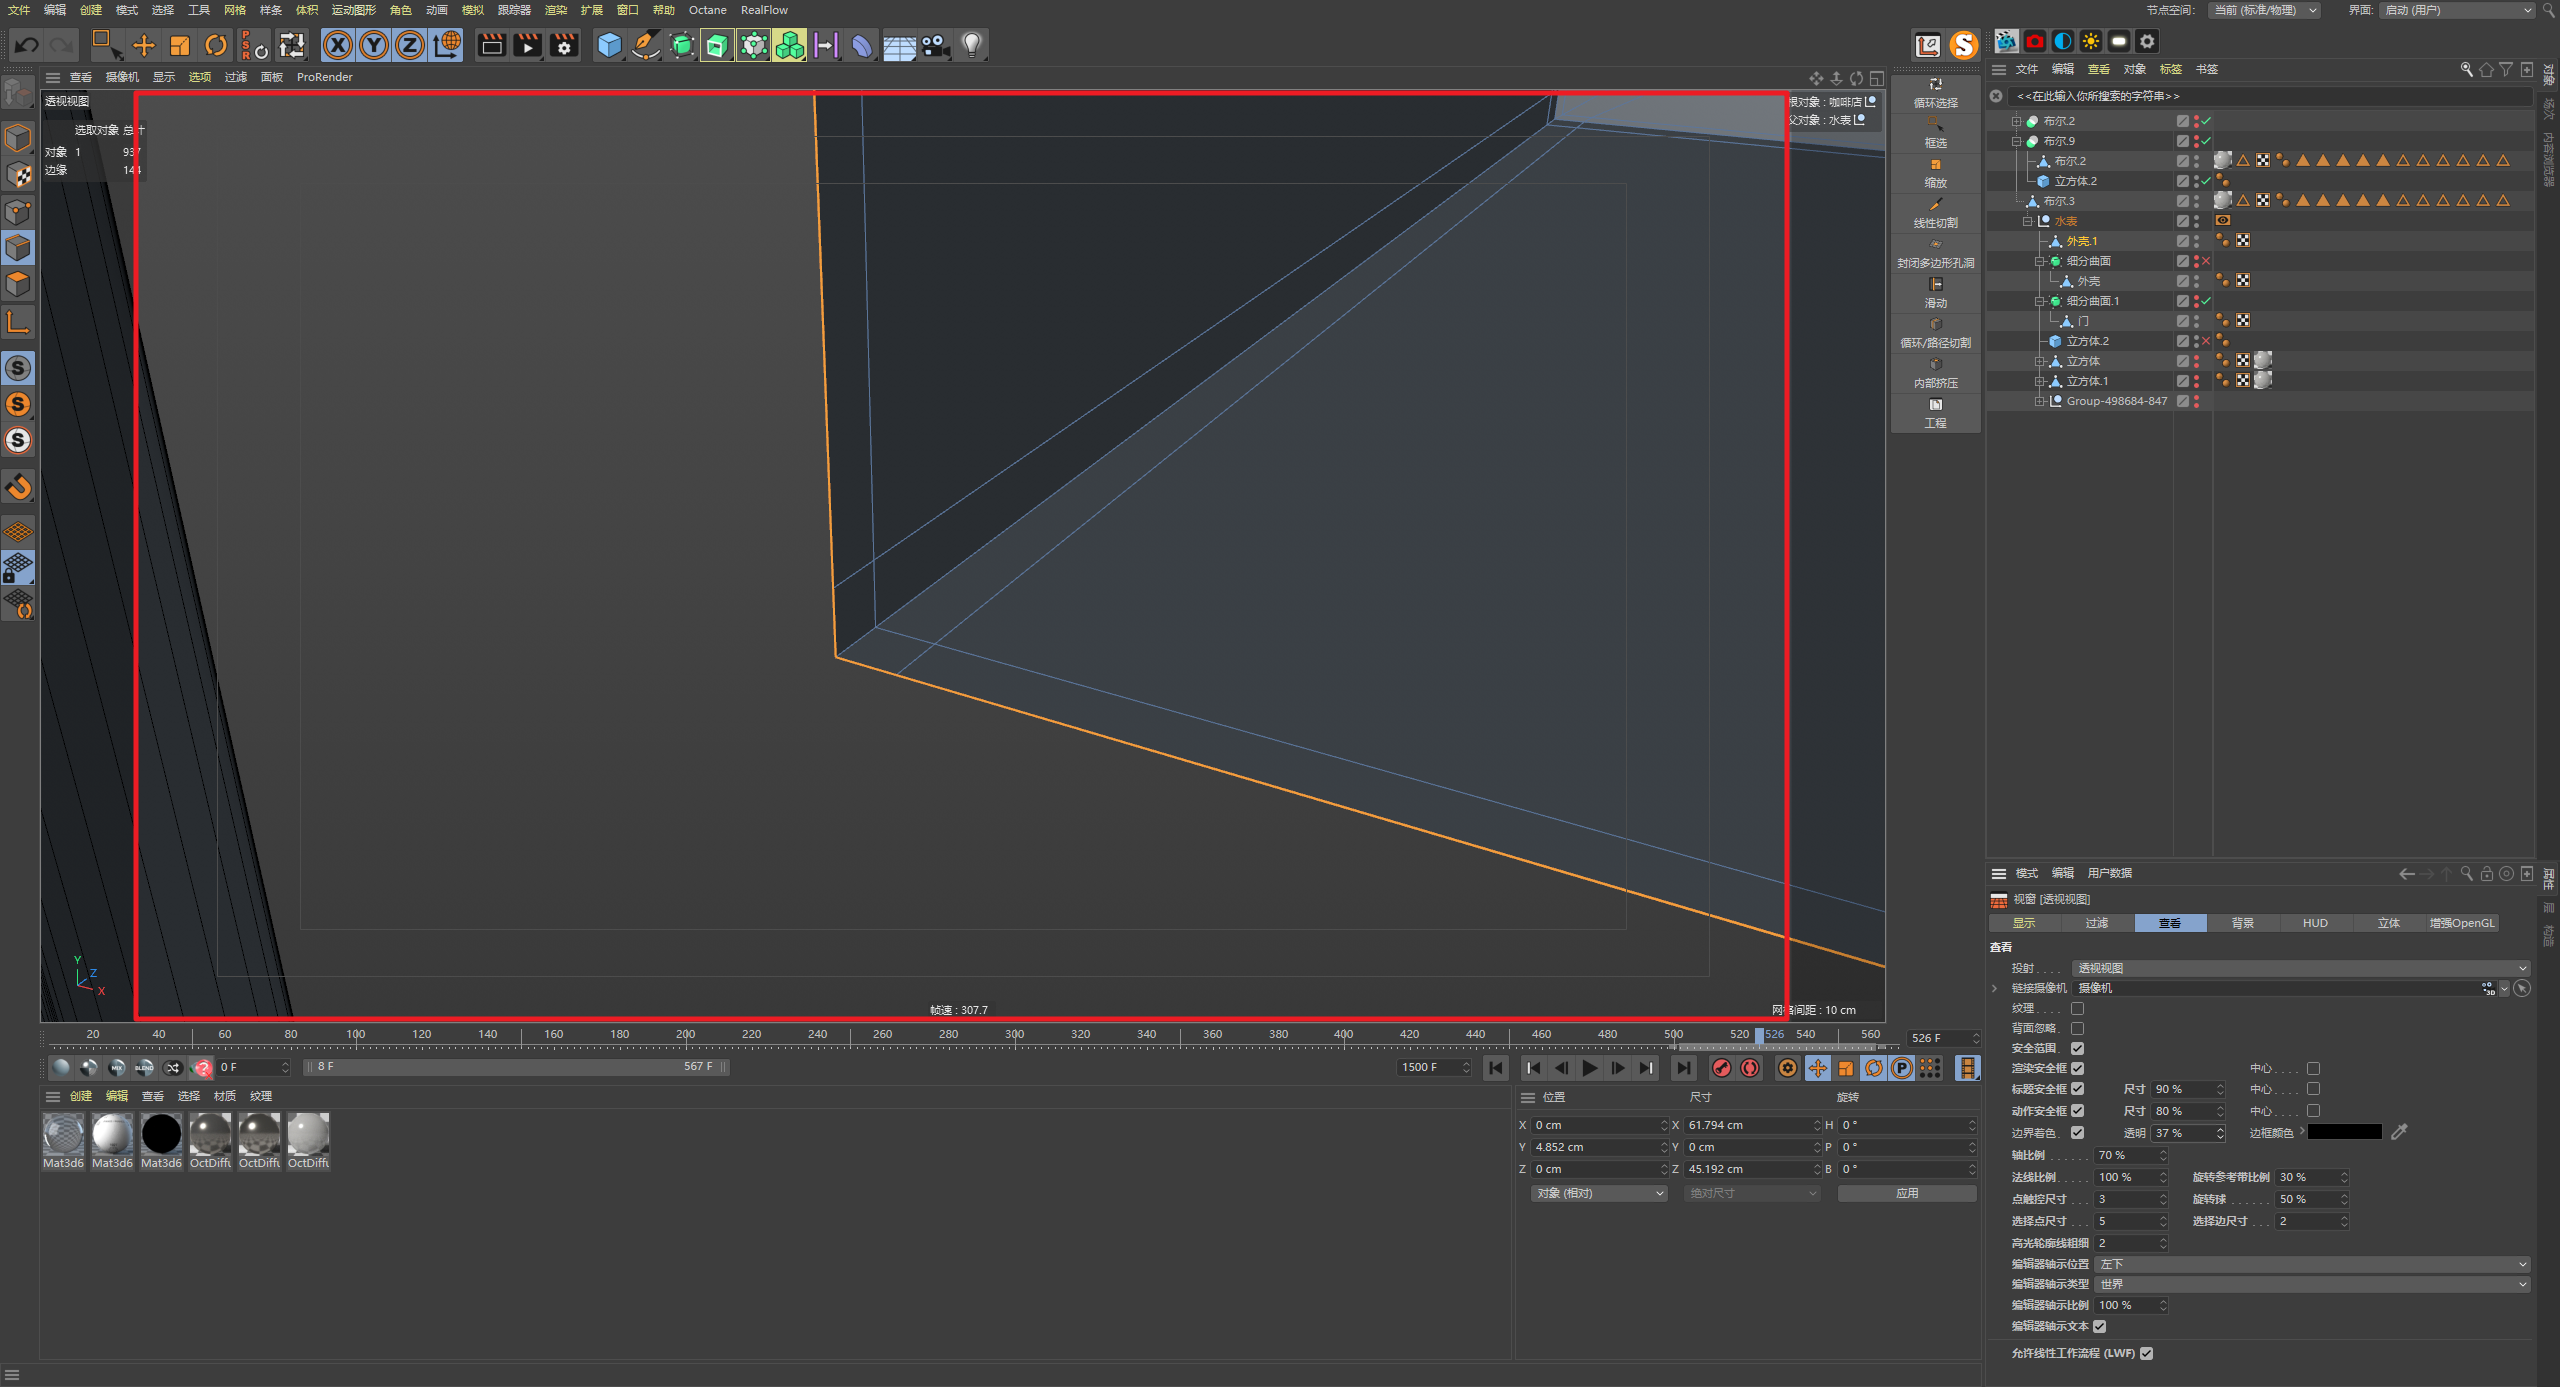Open the 网格 menu in menu bar

coord(235,10)
